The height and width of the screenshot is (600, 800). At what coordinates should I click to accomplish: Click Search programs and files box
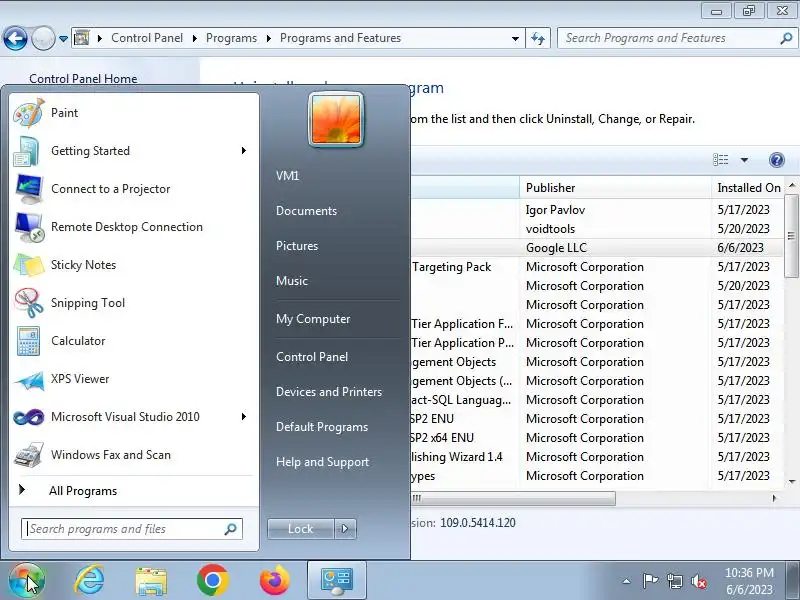[x=132, y=529]
